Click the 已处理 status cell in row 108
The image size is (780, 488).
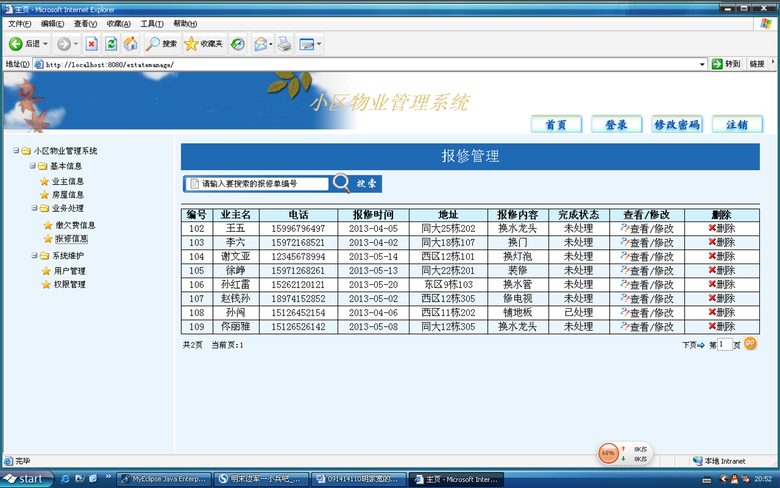coord(579,312)
